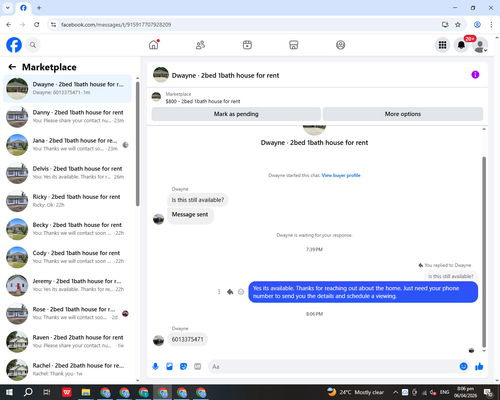Screen dimensions: 500x400
Task: Open the GIF picker icon
Action: click(x=198, y=367)
